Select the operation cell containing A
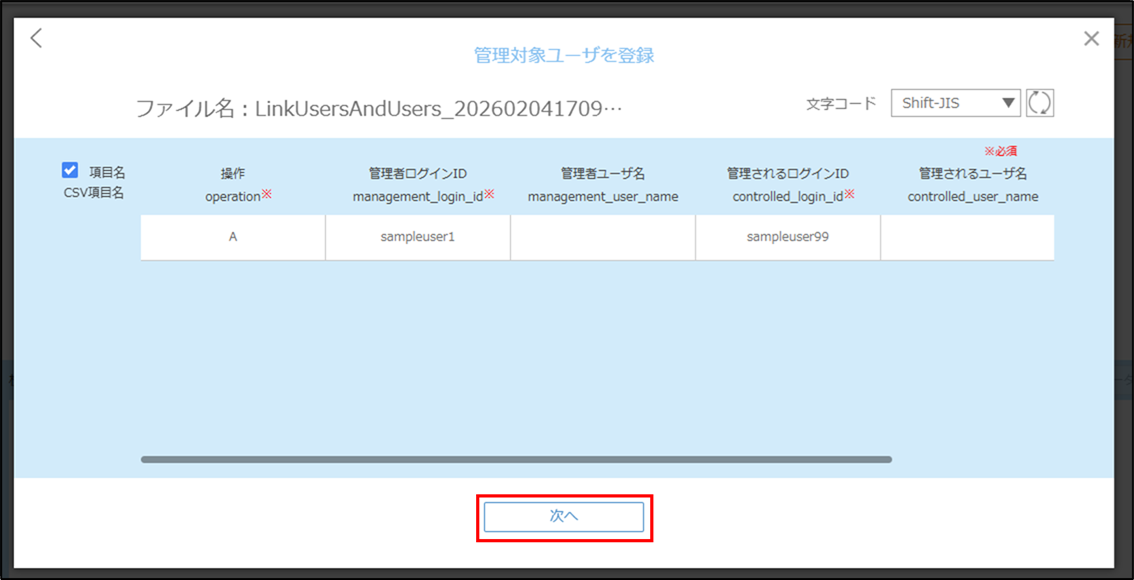Viewport: 1134px width, 580px height. [x=233, y=237]
